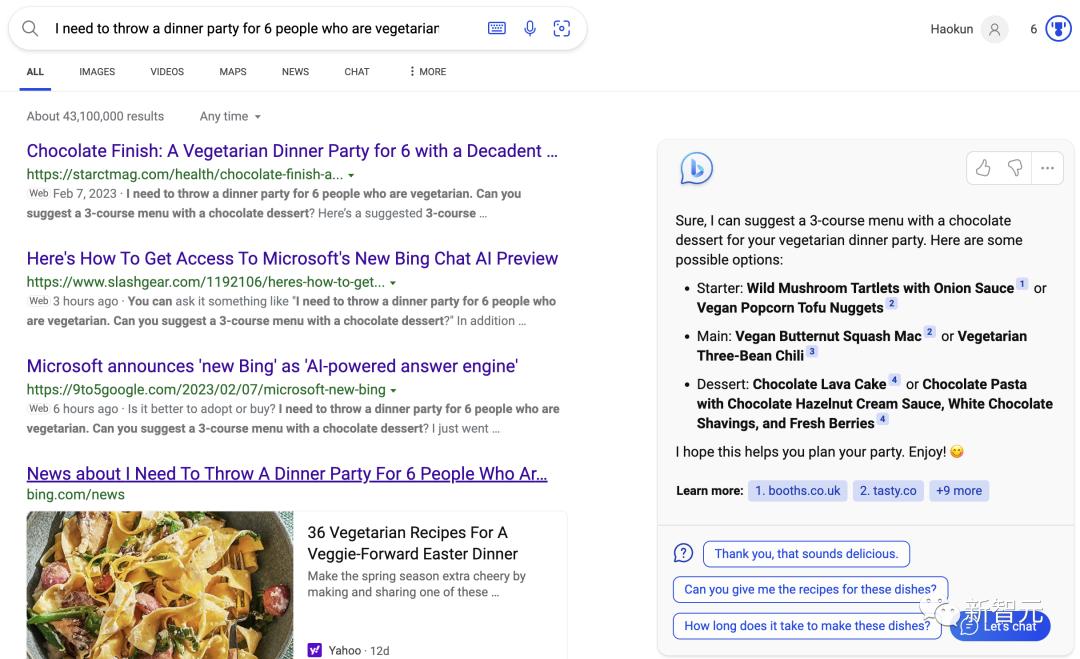Click the vegetarian pasta recipe thumbnail
Image resolution: width=1080 pixels, height=659 pixels.
[160, 585]
